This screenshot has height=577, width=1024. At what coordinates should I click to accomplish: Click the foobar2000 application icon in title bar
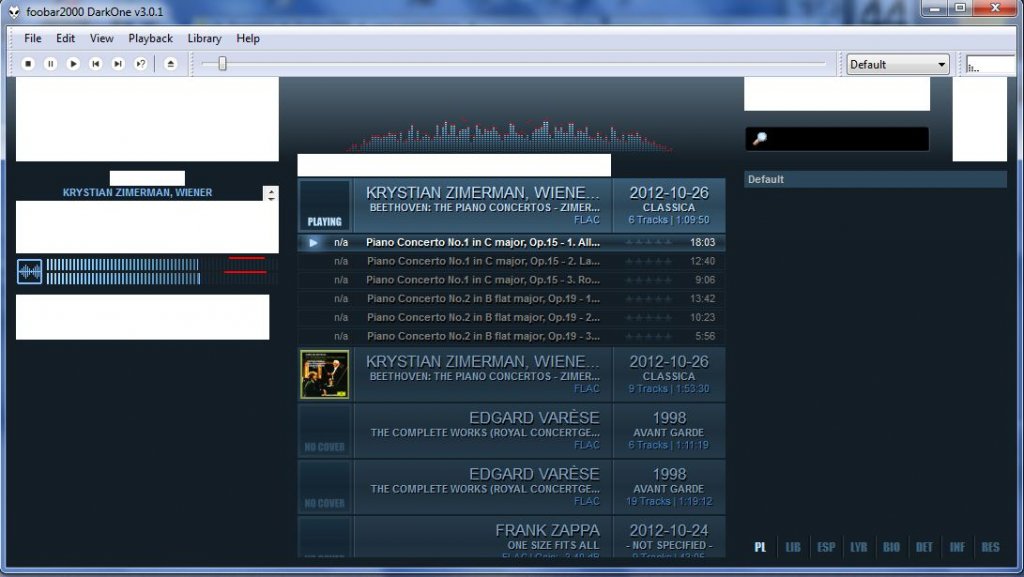click(14, 12)
